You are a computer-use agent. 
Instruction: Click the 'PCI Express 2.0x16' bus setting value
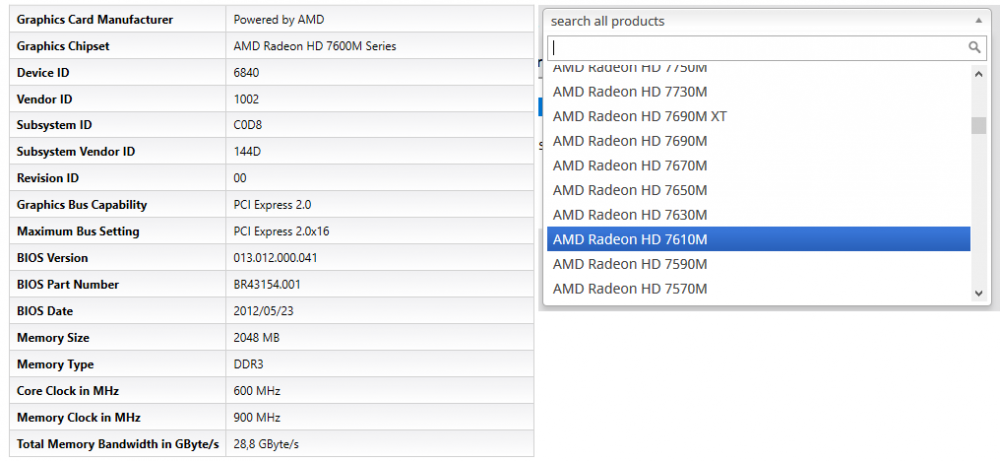click(x=281, y=231)
